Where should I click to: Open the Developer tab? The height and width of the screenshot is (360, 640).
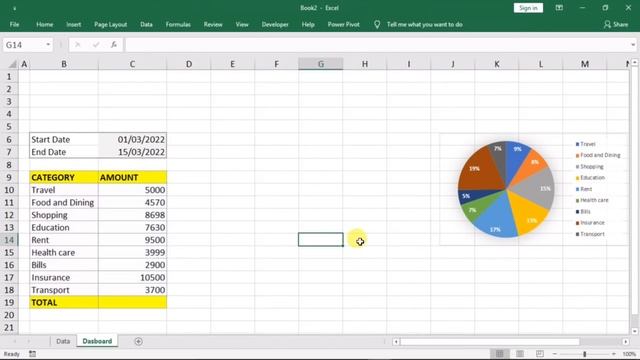click(275, 24)
